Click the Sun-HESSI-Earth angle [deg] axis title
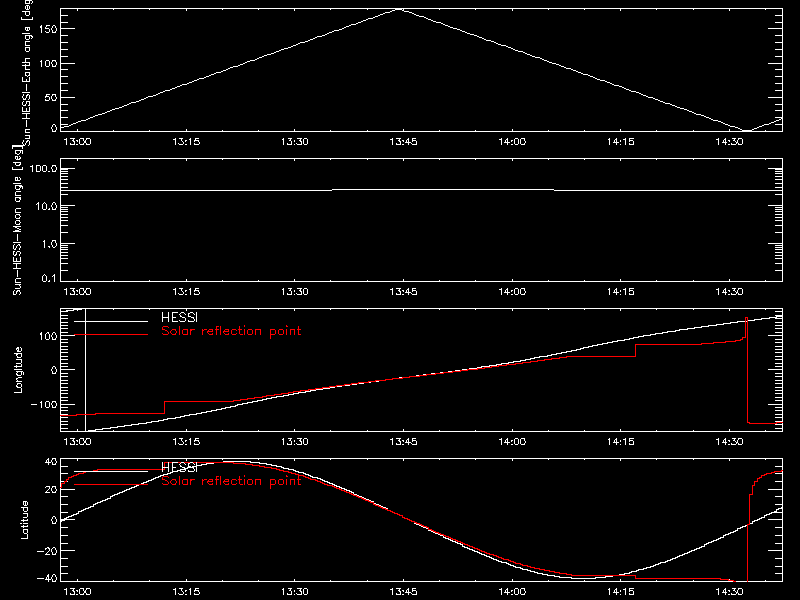The width and height of the screenshot is (800, 600). click(x=27, y=72)
